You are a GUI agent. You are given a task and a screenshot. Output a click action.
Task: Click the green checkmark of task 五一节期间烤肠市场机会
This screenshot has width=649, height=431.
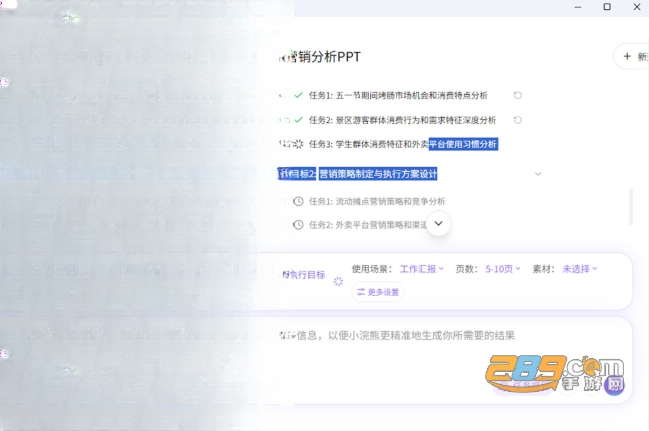pos(298,95)
